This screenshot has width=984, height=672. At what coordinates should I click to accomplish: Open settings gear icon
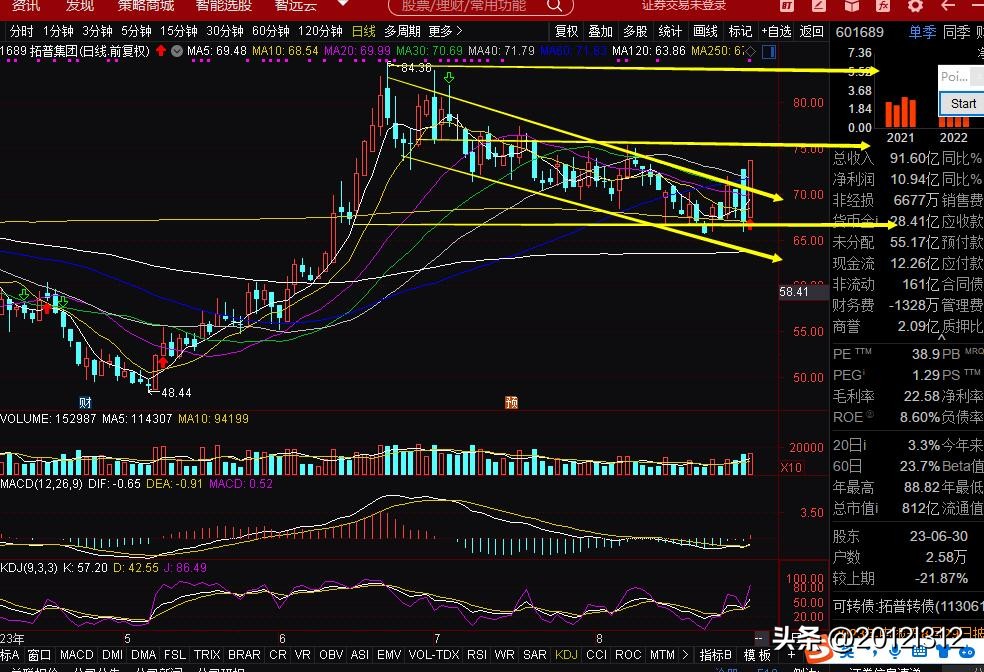tap(916, 6)
